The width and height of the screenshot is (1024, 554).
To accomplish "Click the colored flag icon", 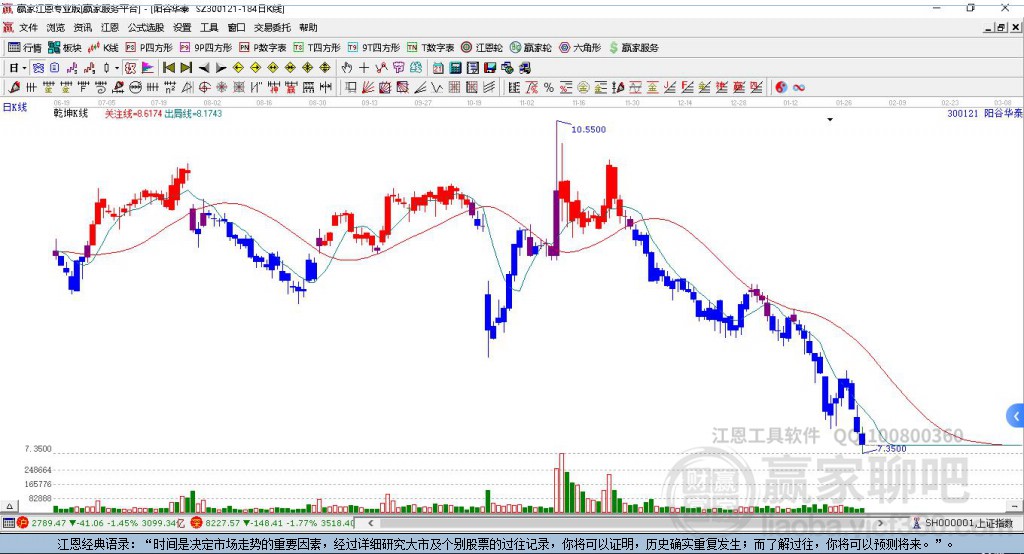I will [x=148, y=68].
